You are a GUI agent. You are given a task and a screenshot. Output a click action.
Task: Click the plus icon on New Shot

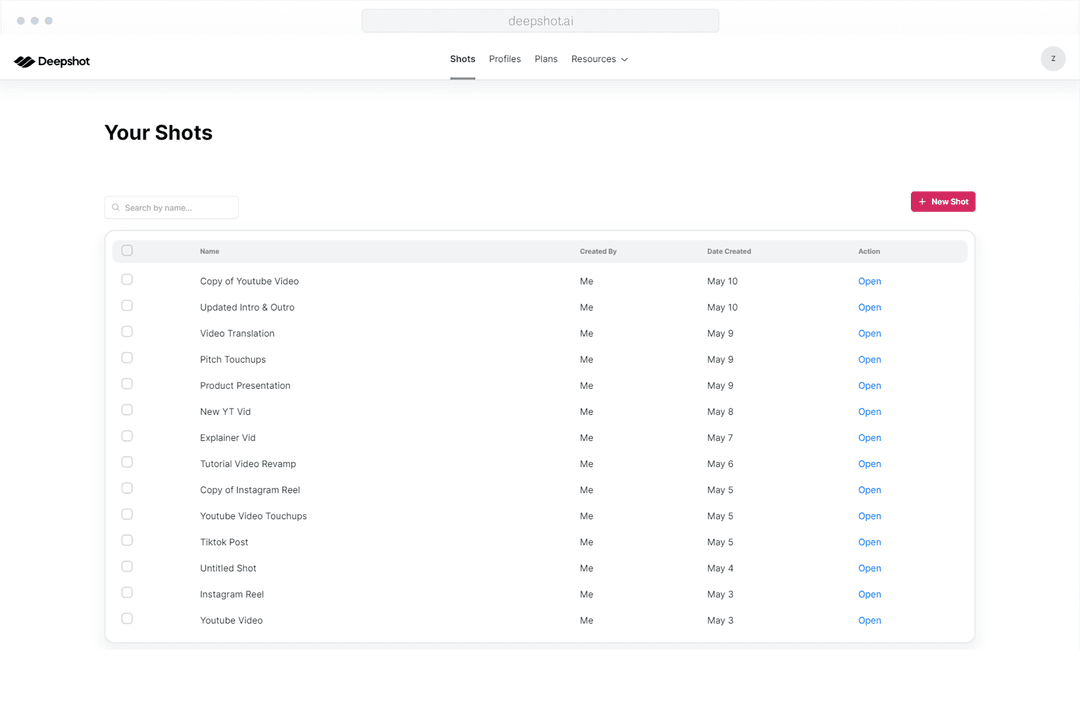[x=922, y=202]
